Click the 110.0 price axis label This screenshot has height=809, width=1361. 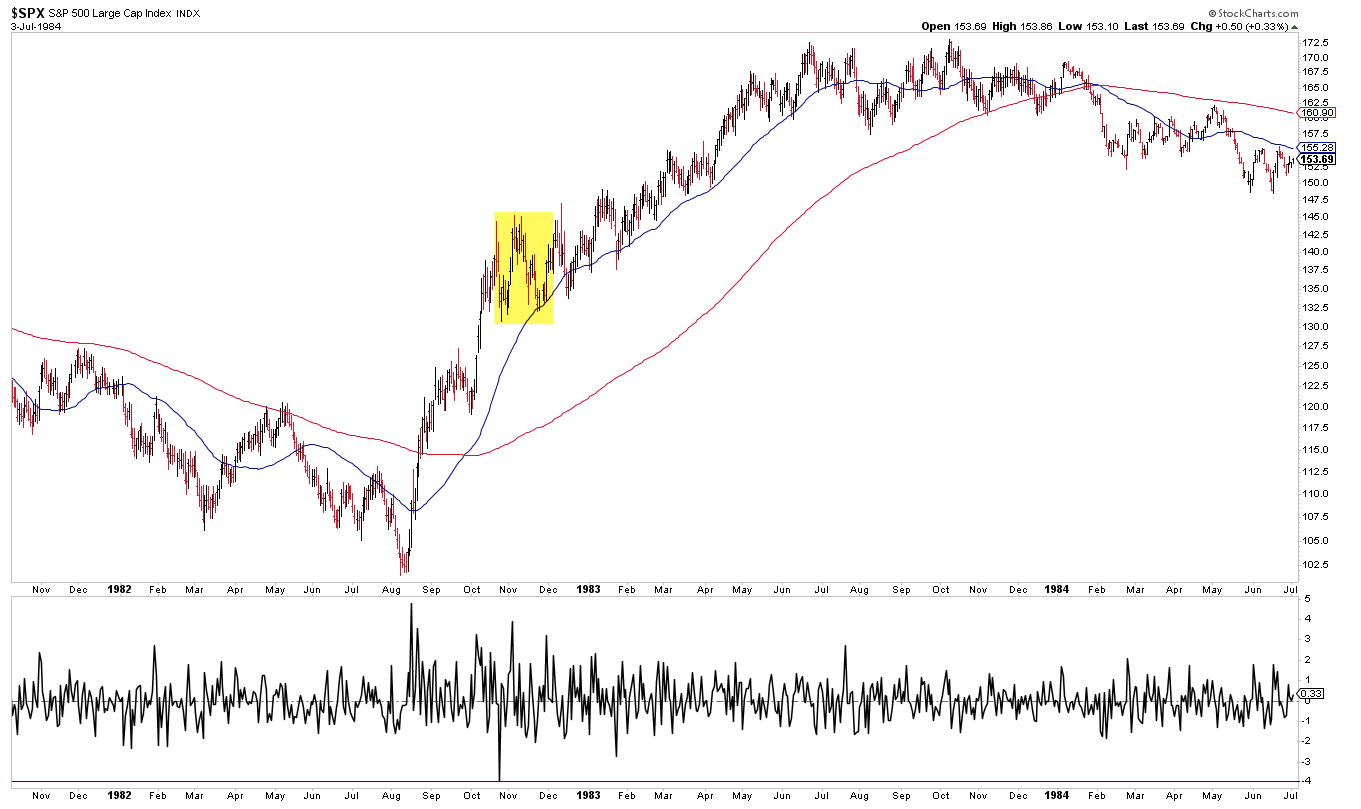click(1317, 494)
